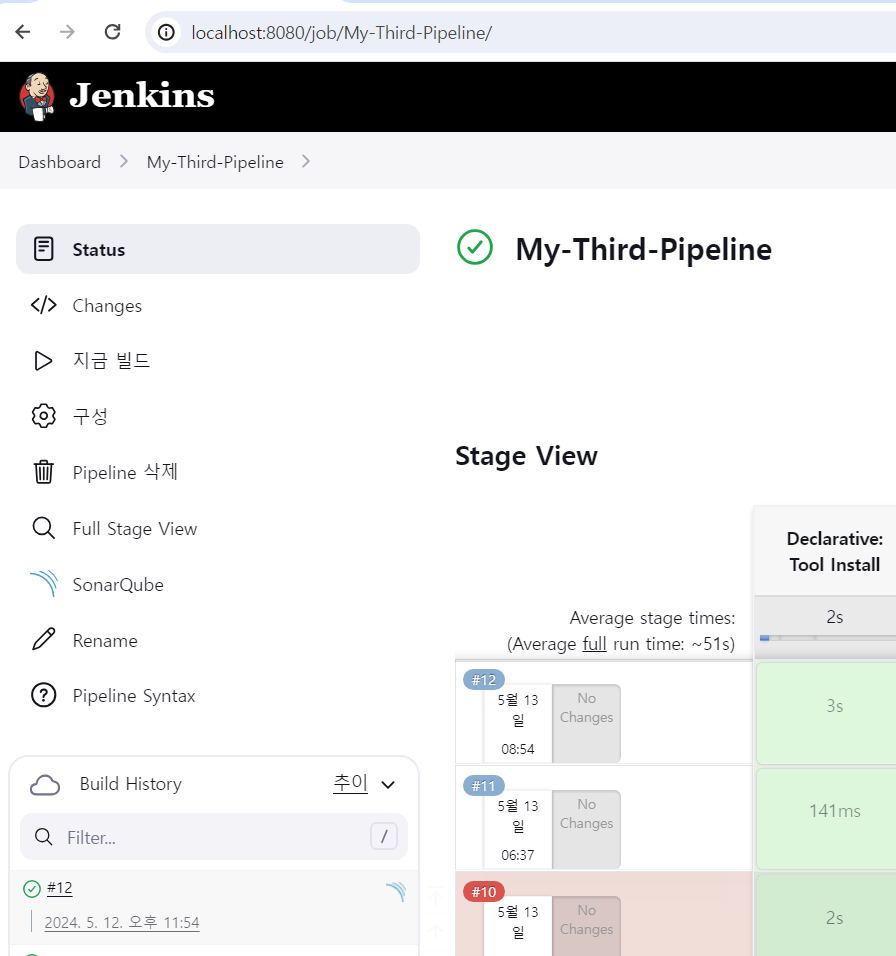
Task: Click the Build History heading text
Action: 130,784
